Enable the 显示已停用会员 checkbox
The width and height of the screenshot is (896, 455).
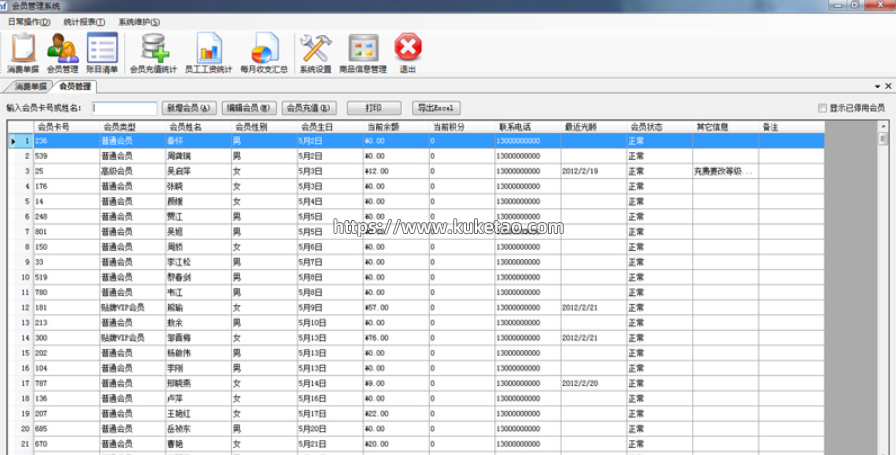coord(822,108)
